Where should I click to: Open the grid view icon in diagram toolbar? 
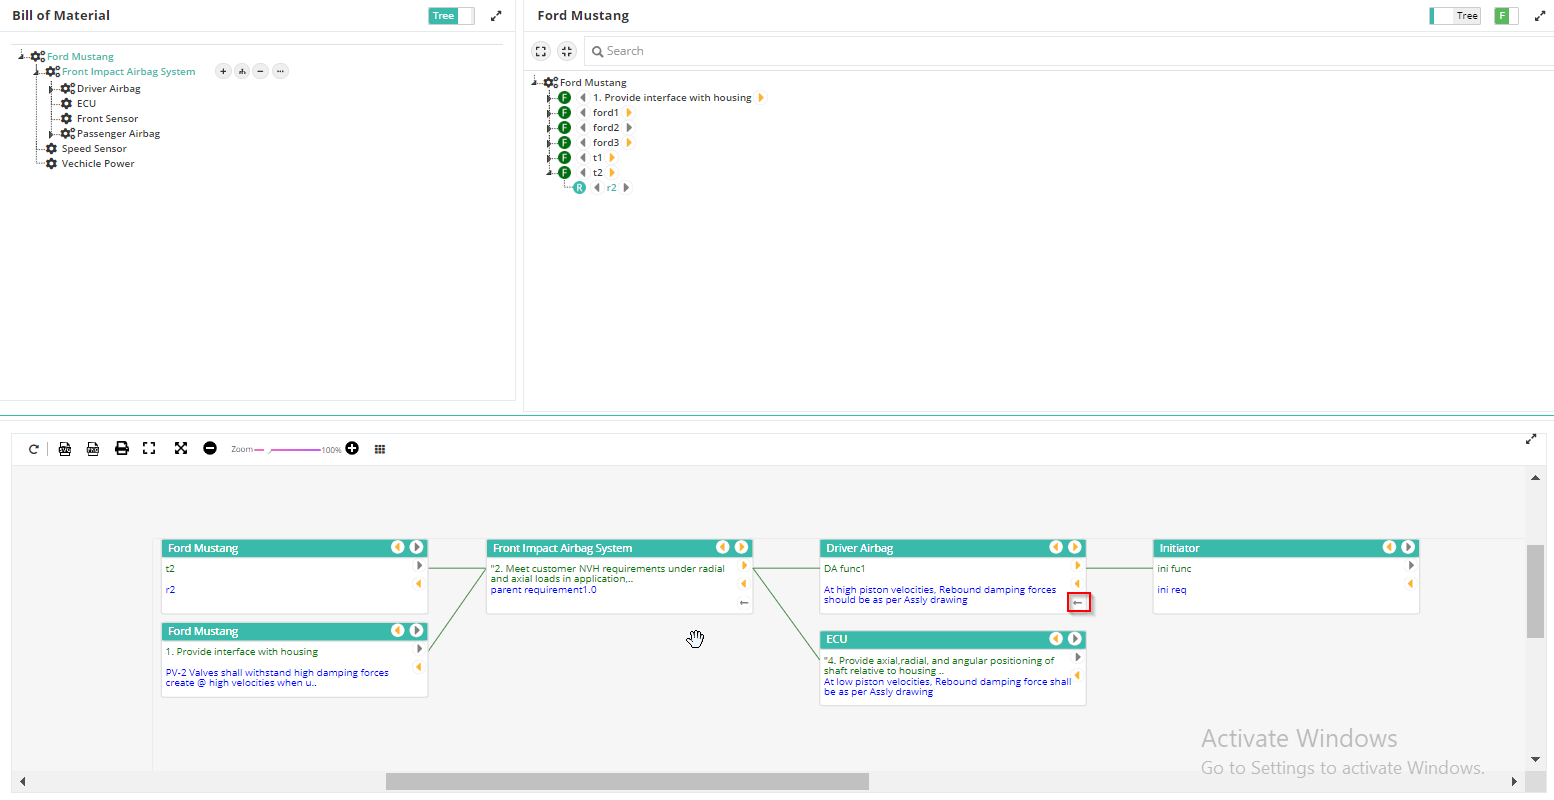coord(380,449)
